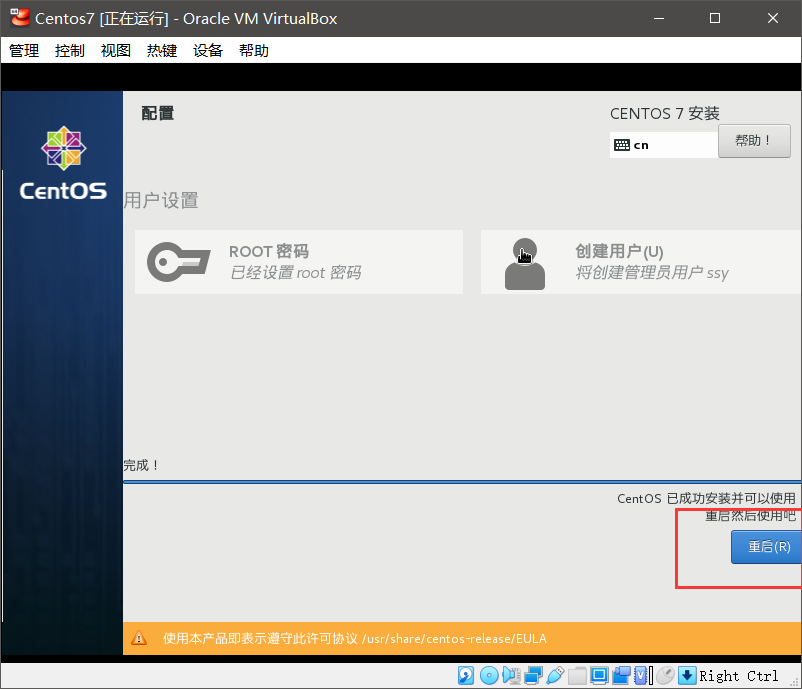The image size is (802, 689).
Task: Click the network adapters status icon
Action: [x=533, y=675]
